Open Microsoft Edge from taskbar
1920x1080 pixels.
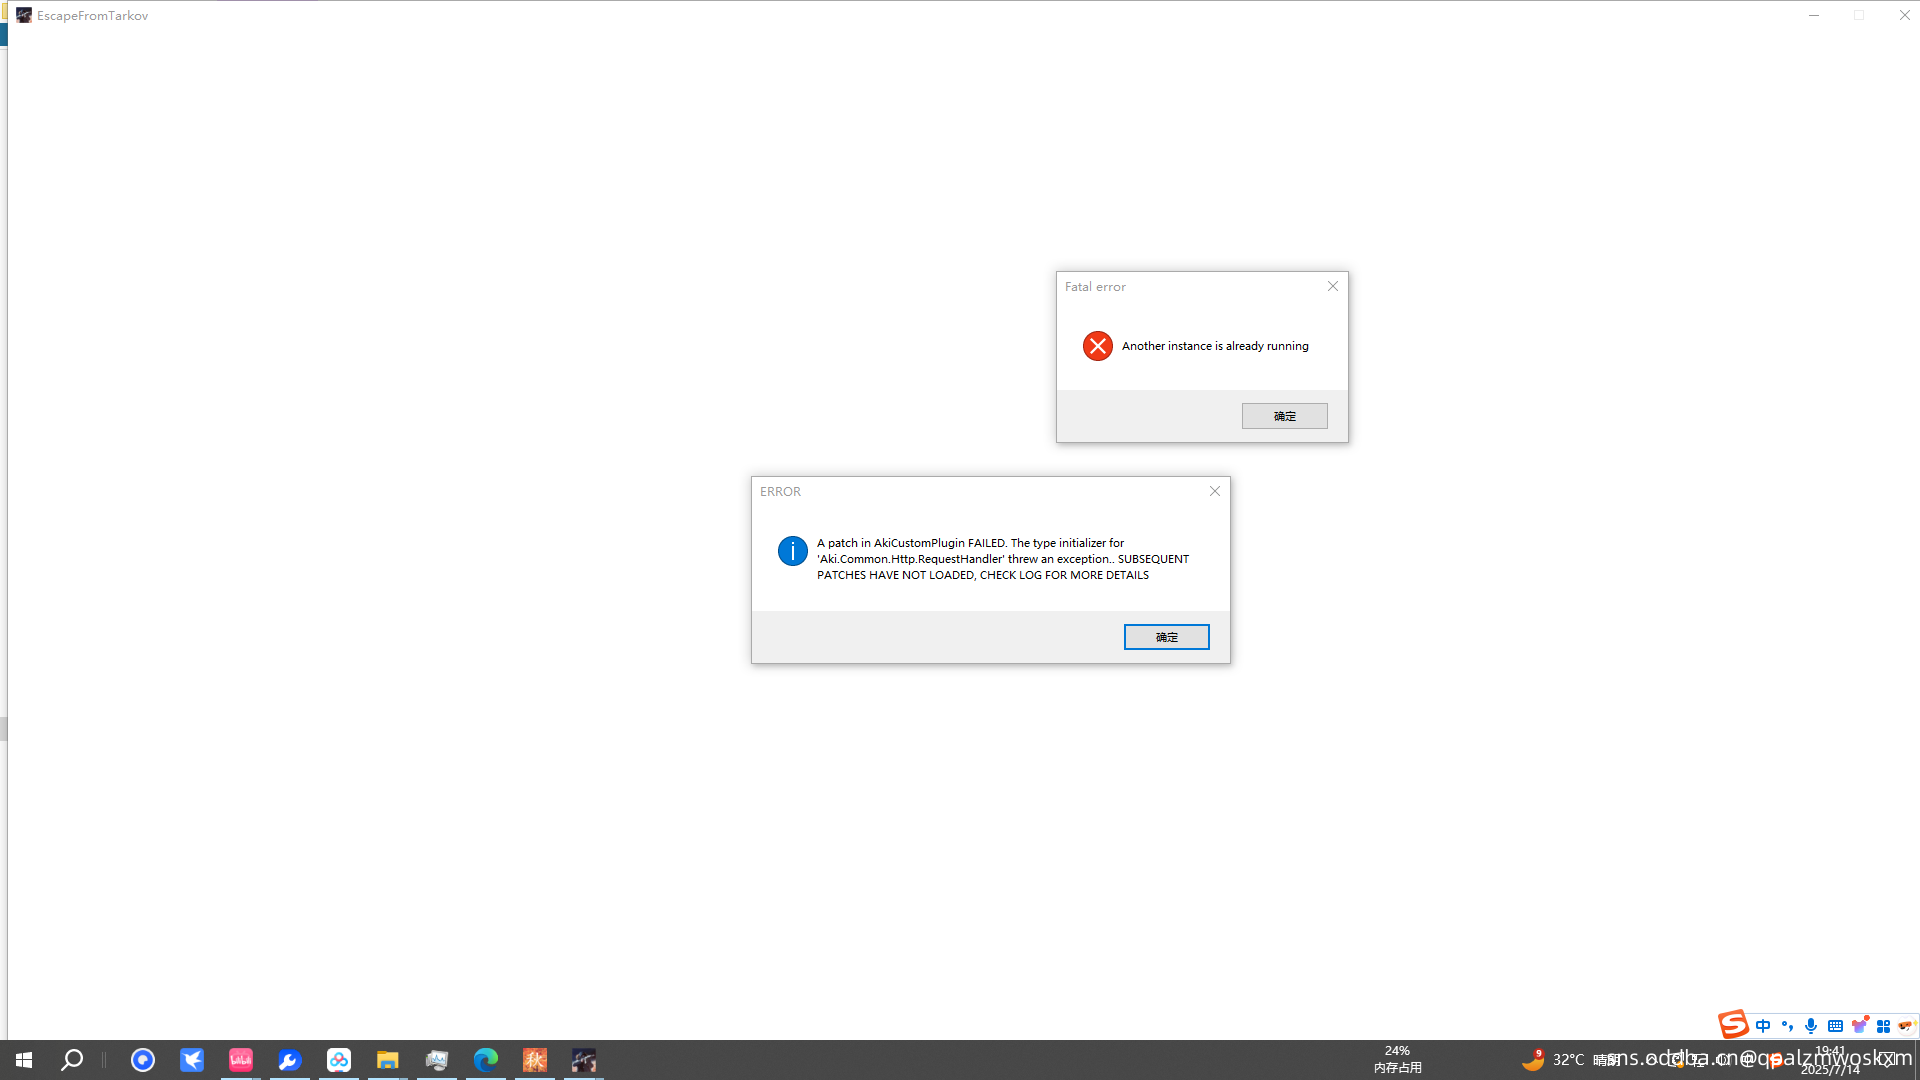click(x=486, y=1060)
